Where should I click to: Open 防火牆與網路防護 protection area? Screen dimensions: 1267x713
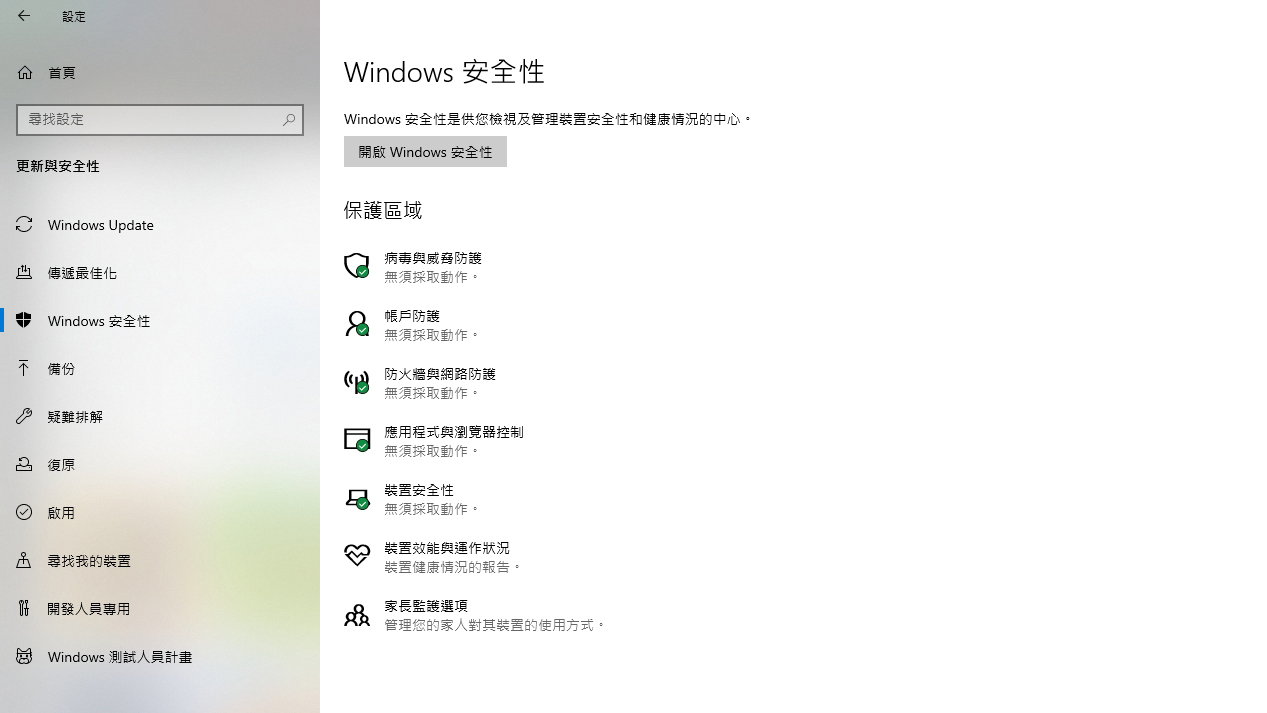pyautogui.click(x=420, y=382)
